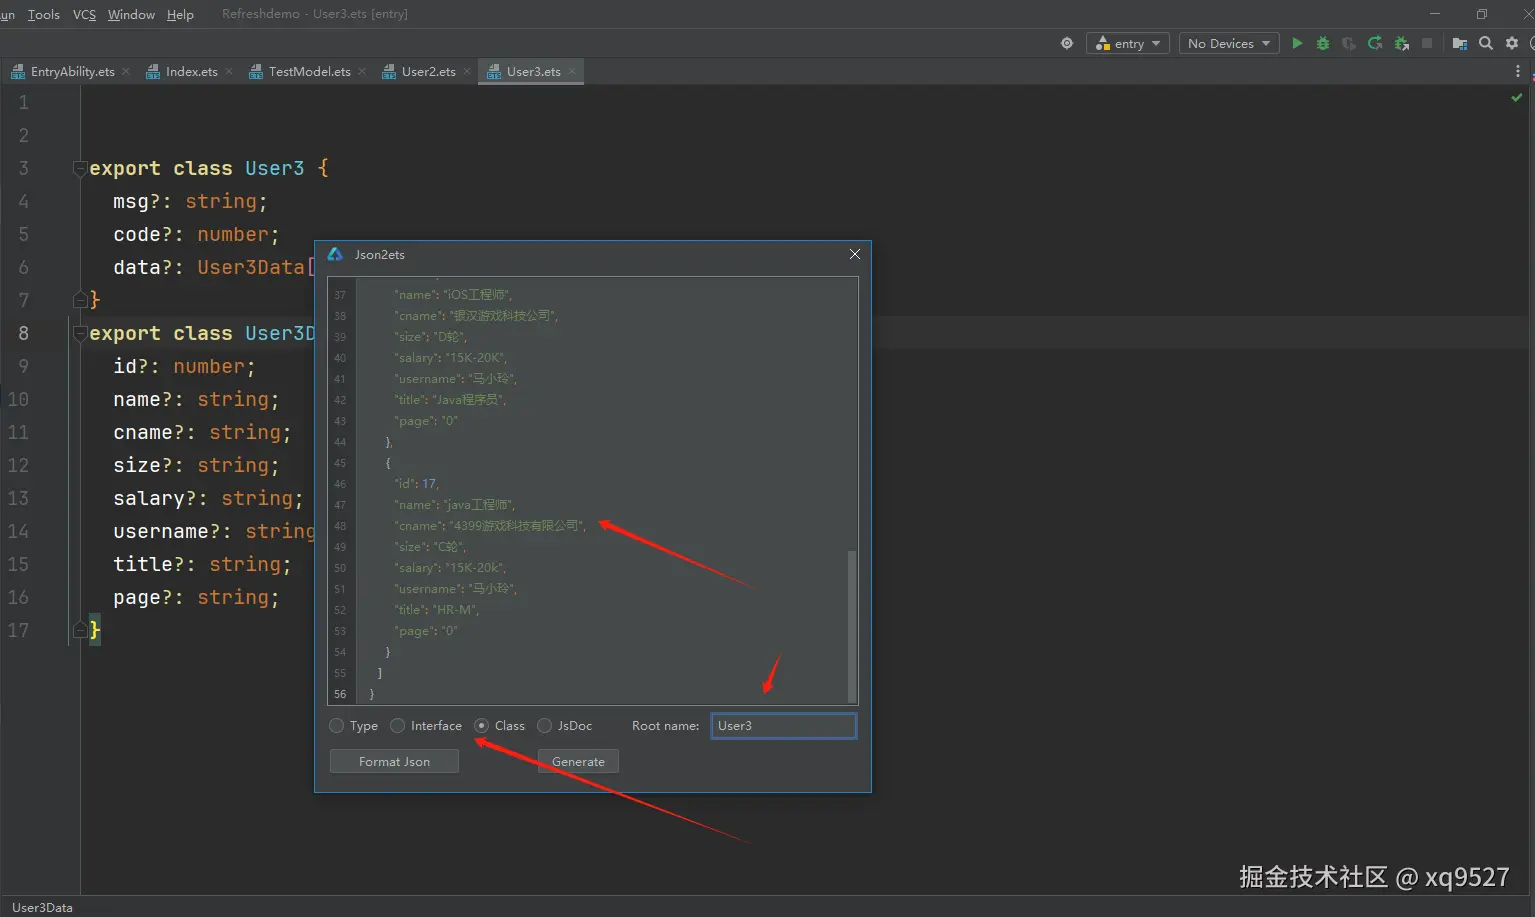Image resolution: width=1535 pixels, height=917 pixels.
Task: Close the TestModel.ets tab
Action: pyautogui.click(x=362, y=71)
